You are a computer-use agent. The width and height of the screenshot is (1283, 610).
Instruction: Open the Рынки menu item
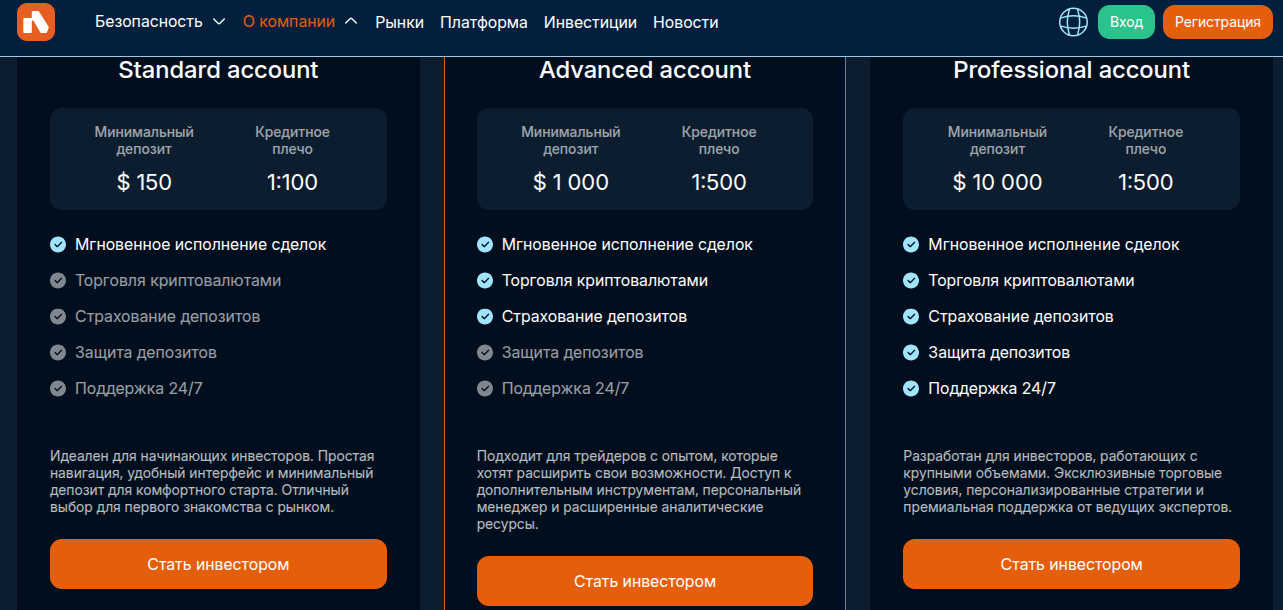pos(399,22)
